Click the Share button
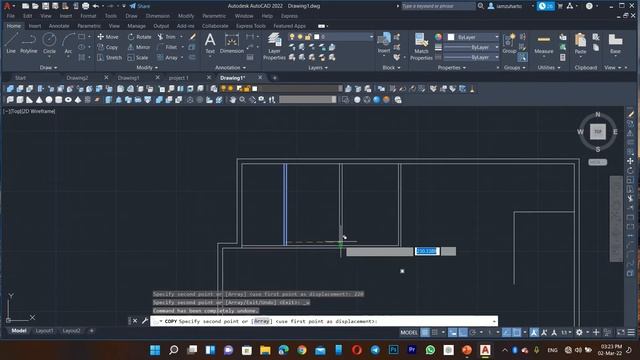The width and height of the screenshot is (640, 360). click(x=140, y=6)
